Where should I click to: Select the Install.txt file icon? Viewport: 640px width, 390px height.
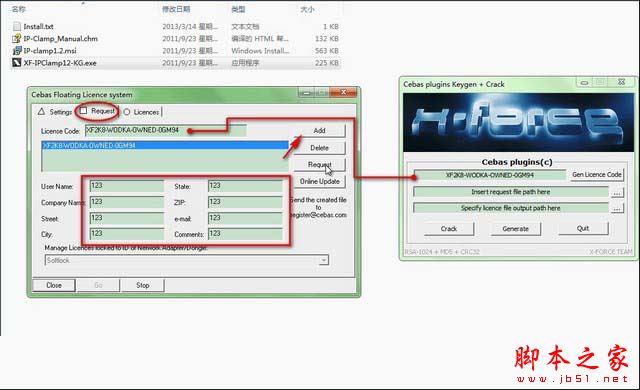pyautogui.click(x=17, y=27)
